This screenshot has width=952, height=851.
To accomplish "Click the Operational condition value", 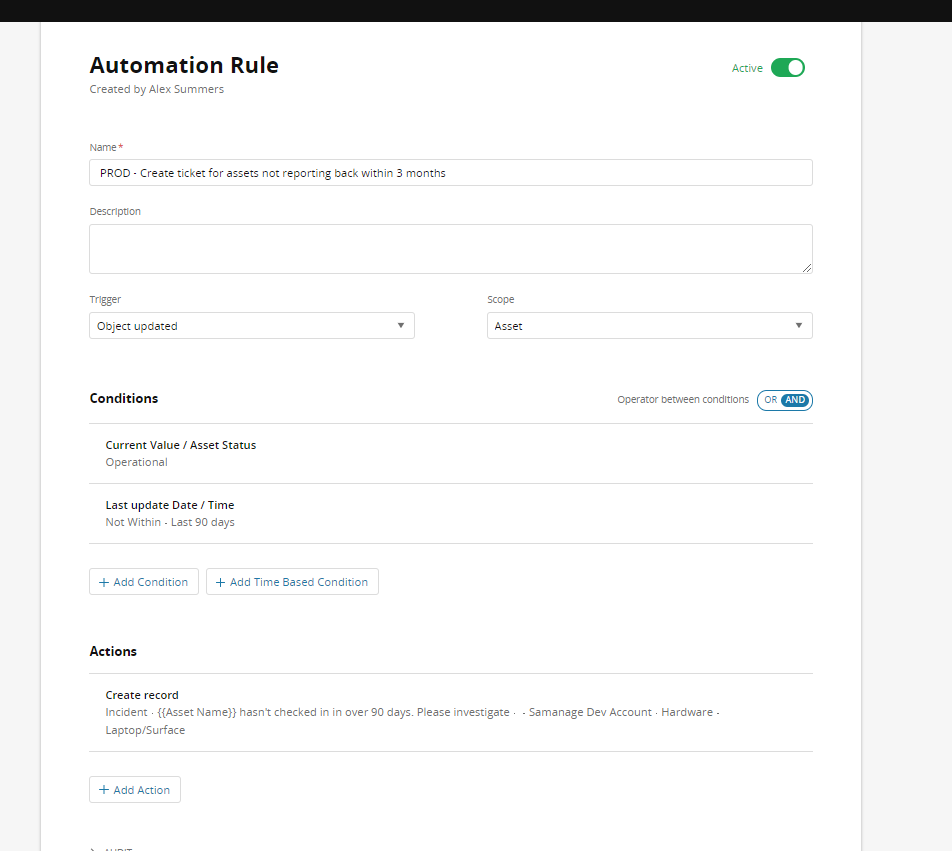I will (137, 462).
